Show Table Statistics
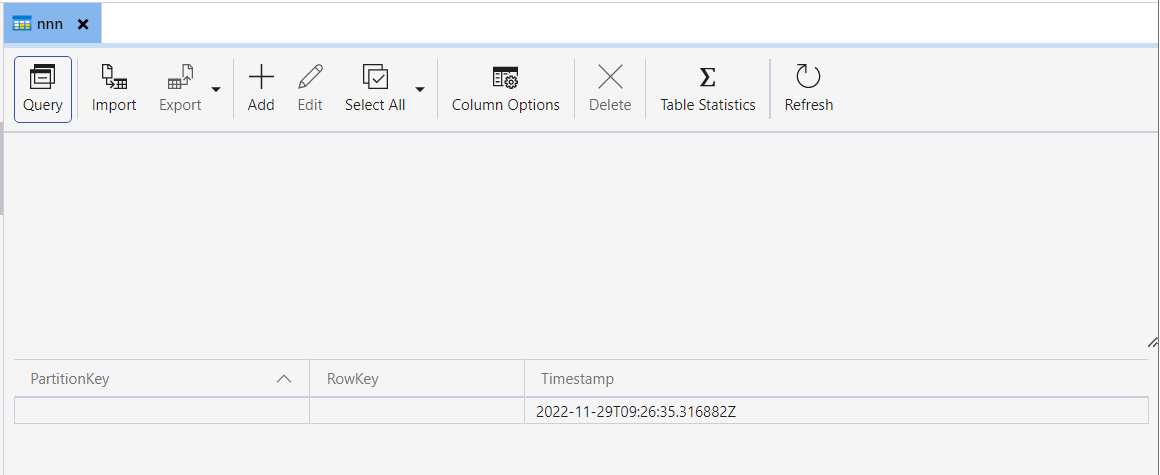 [x=708, y=89]
